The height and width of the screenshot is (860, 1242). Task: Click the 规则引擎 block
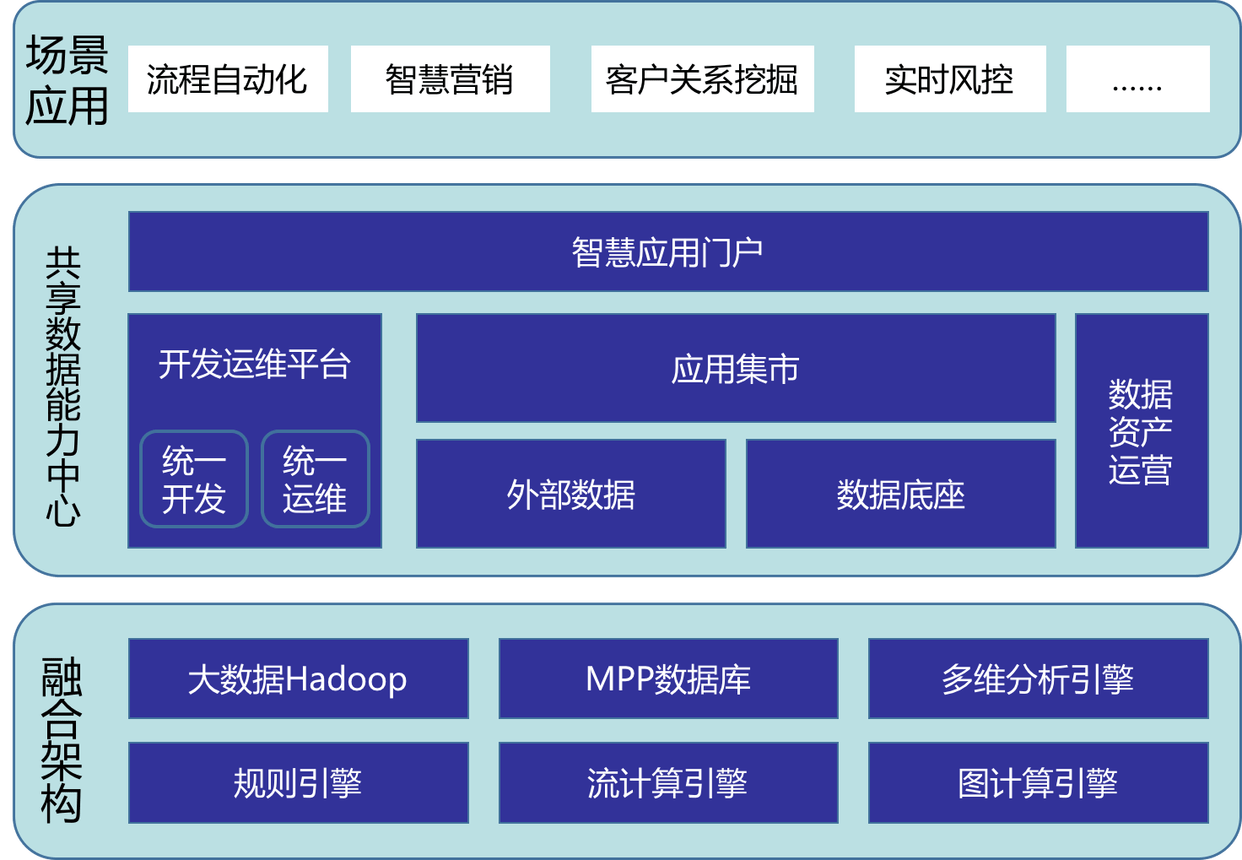299,783
